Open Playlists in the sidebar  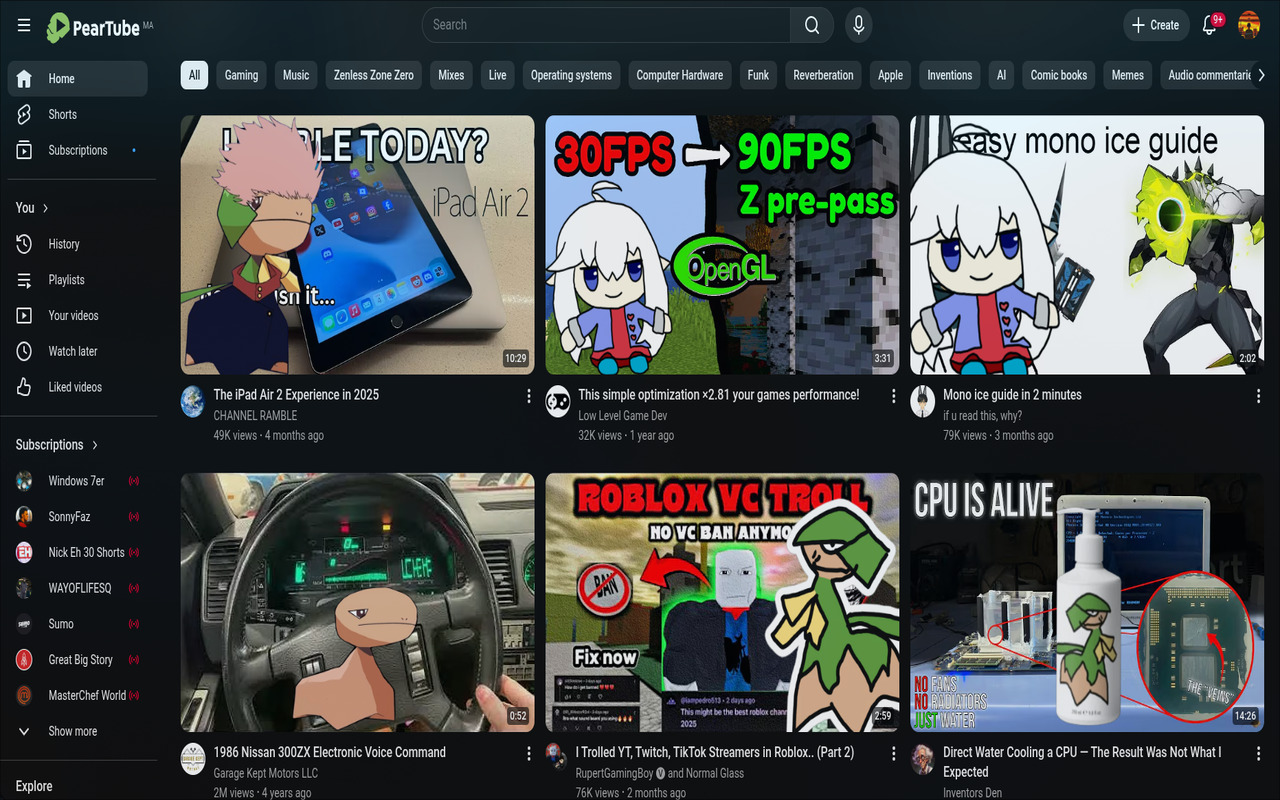click(x=77, y=280)
